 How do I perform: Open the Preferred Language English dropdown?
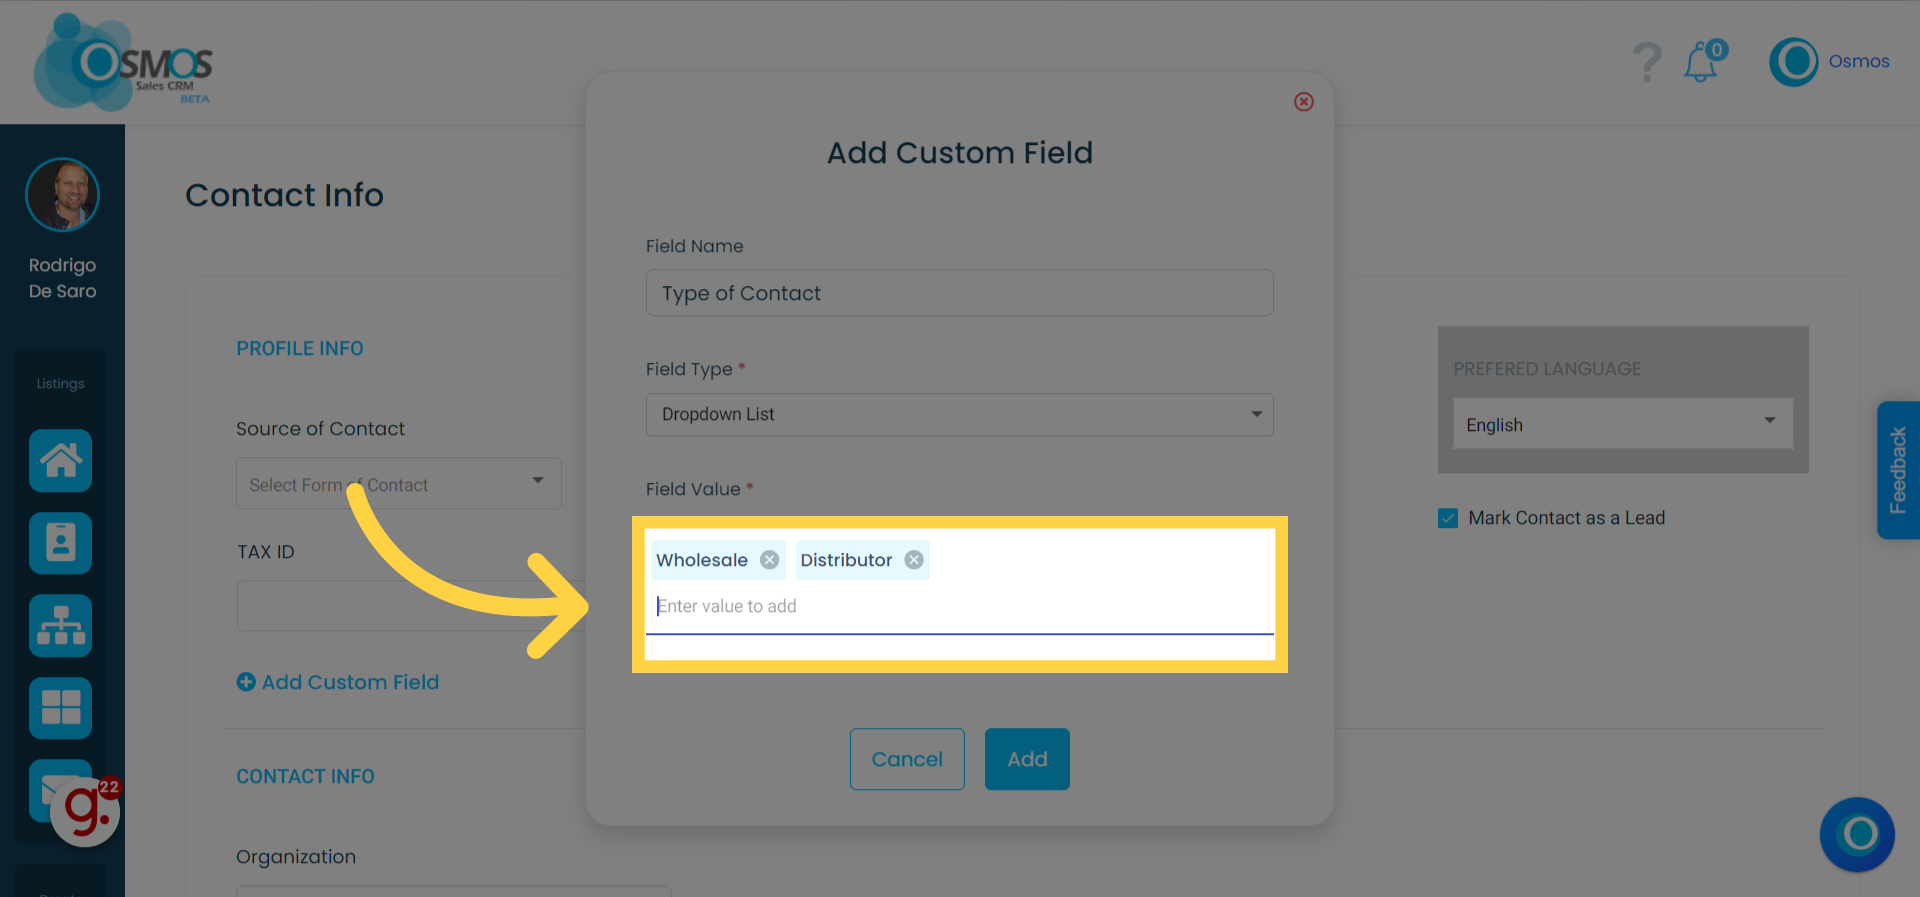click(x=1622, y=424)
